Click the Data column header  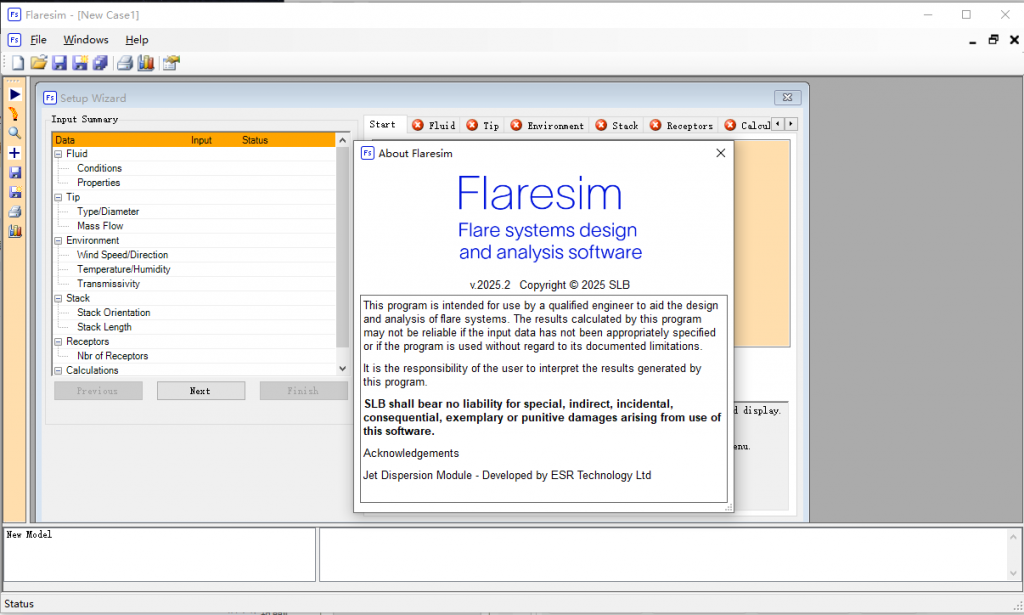point(65,140)
